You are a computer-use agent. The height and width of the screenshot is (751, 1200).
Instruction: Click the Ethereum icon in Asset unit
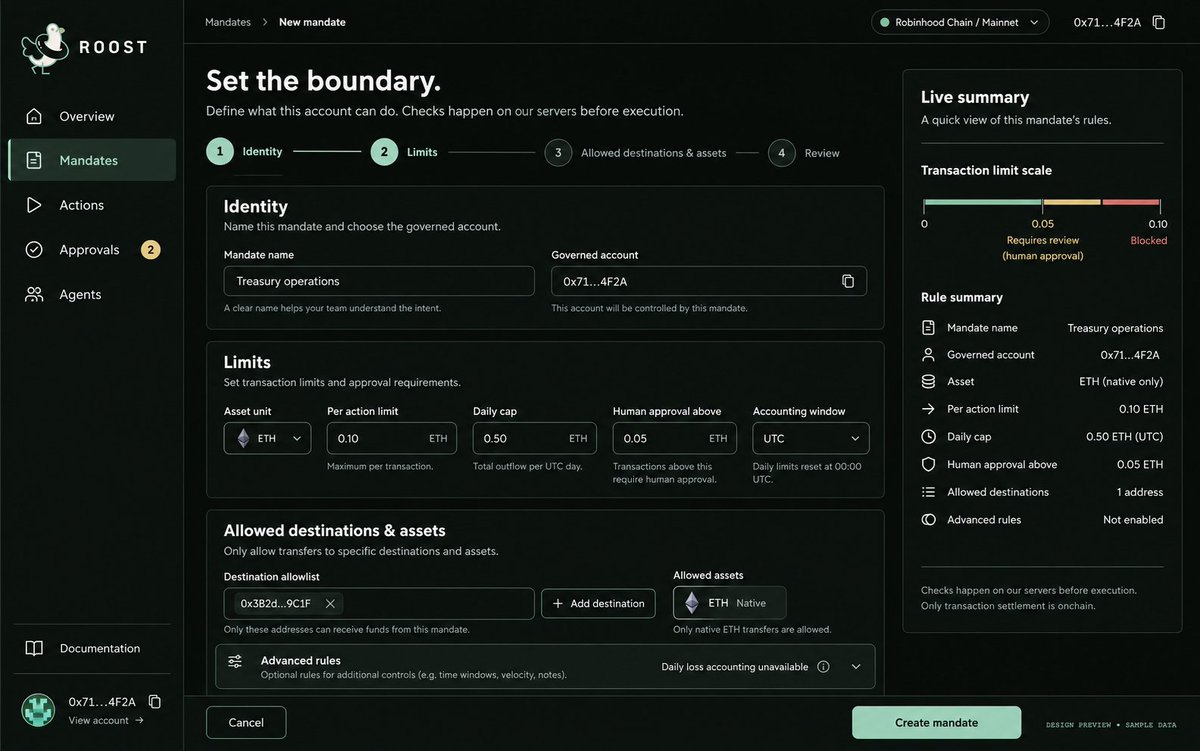tap(243, 438)
